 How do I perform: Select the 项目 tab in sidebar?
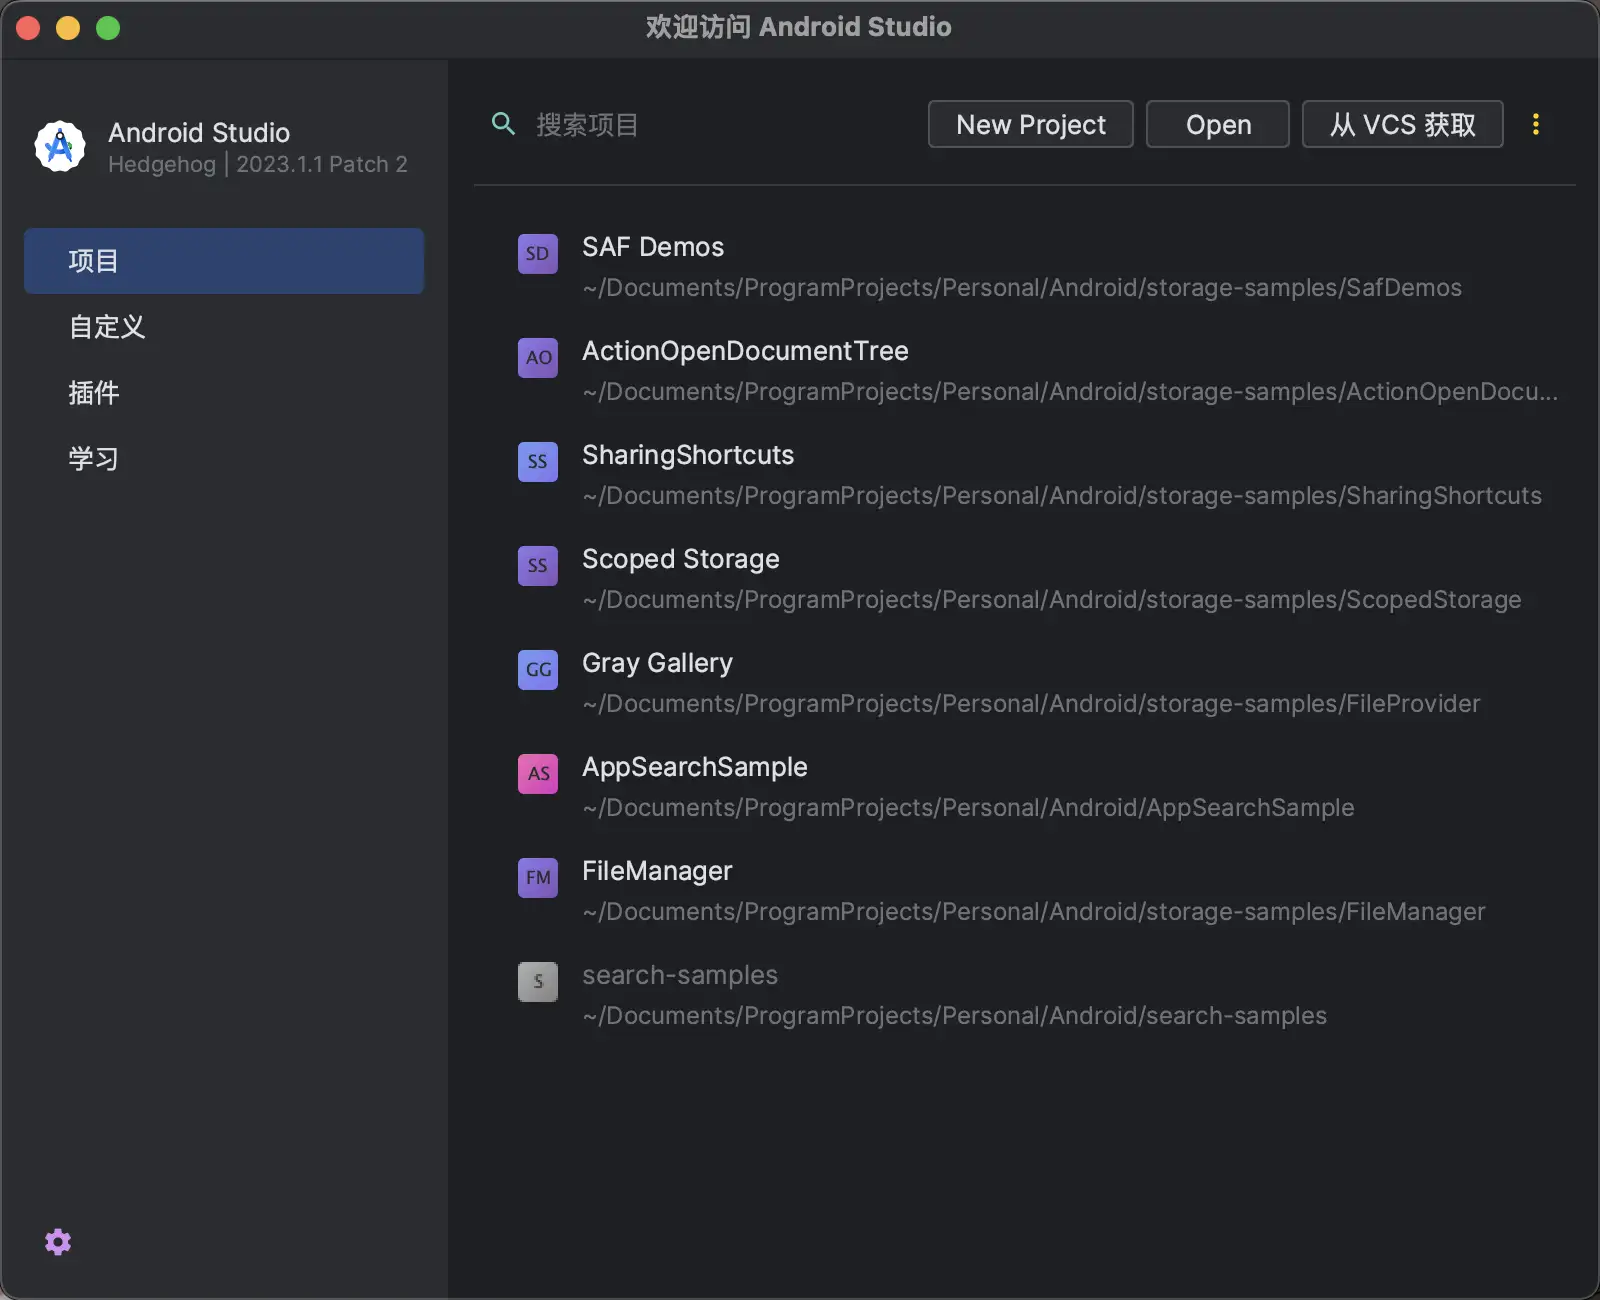(x=224, y=261)
